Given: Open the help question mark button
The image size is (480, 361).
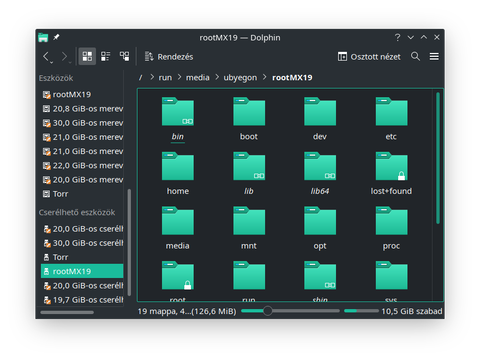Looking at the screenshot, I should click(x=397, y=37).
